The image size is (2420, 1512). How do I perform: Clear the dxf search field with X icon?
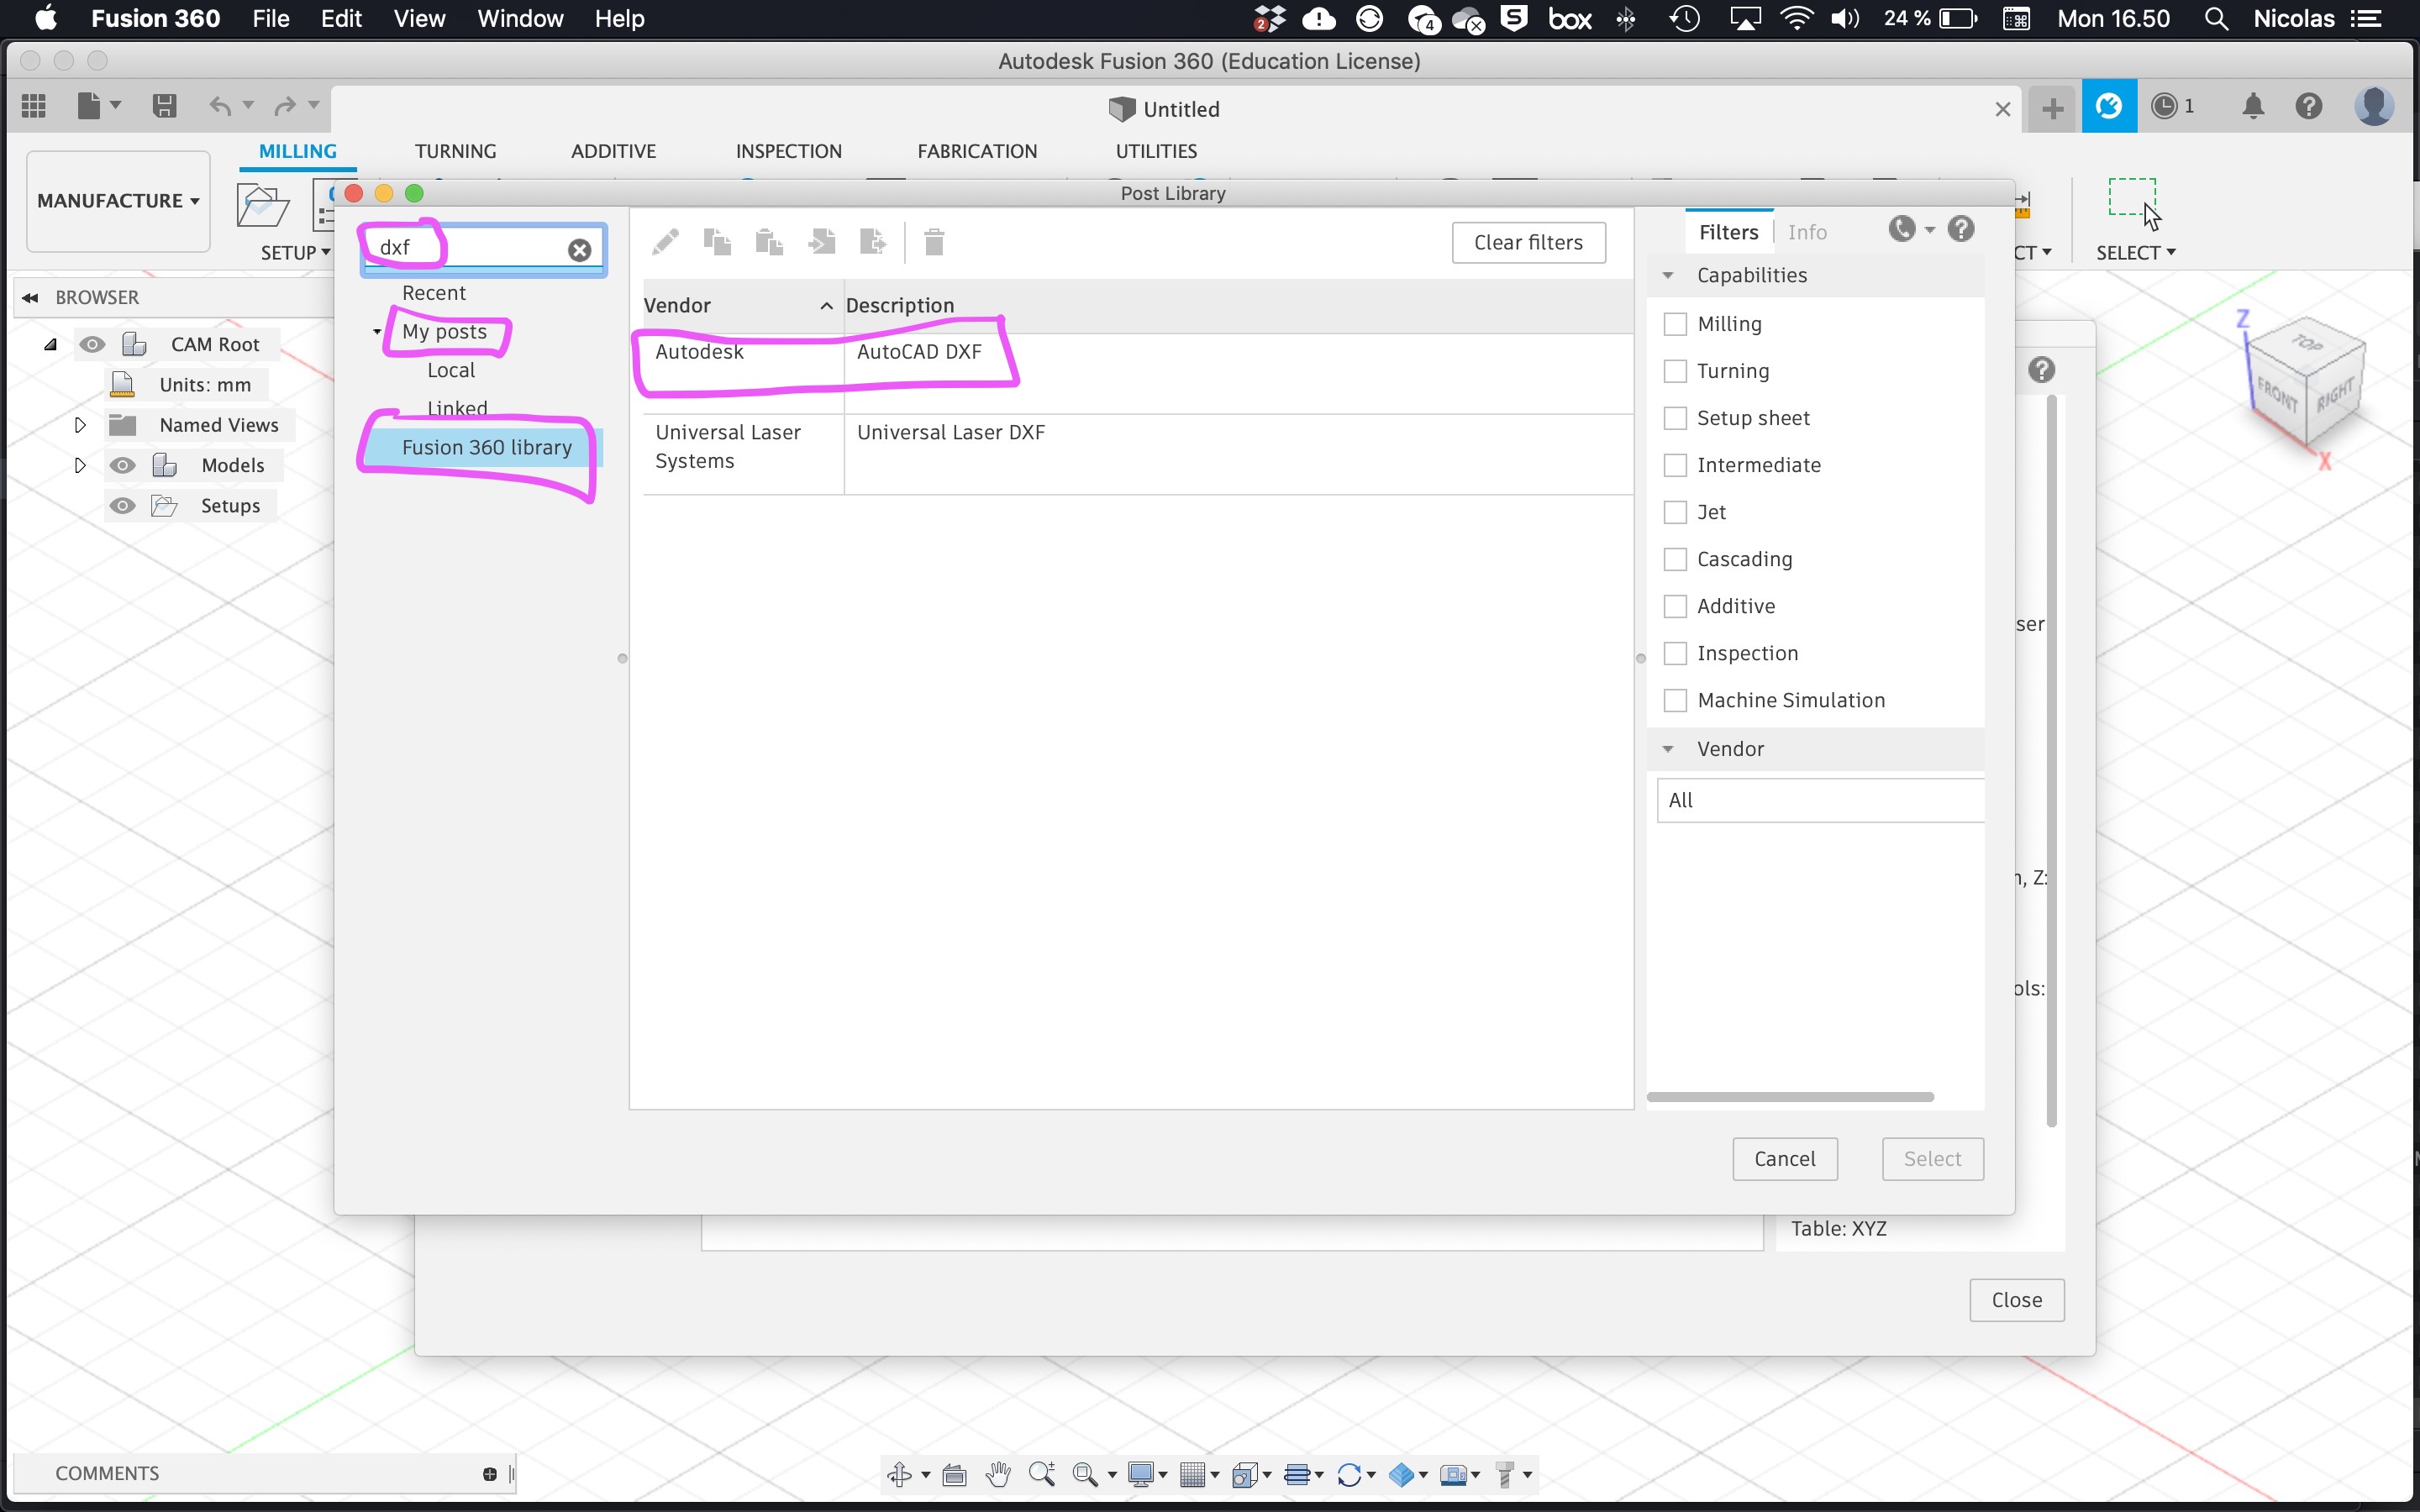pyautogui.click(x=580, y=250)
